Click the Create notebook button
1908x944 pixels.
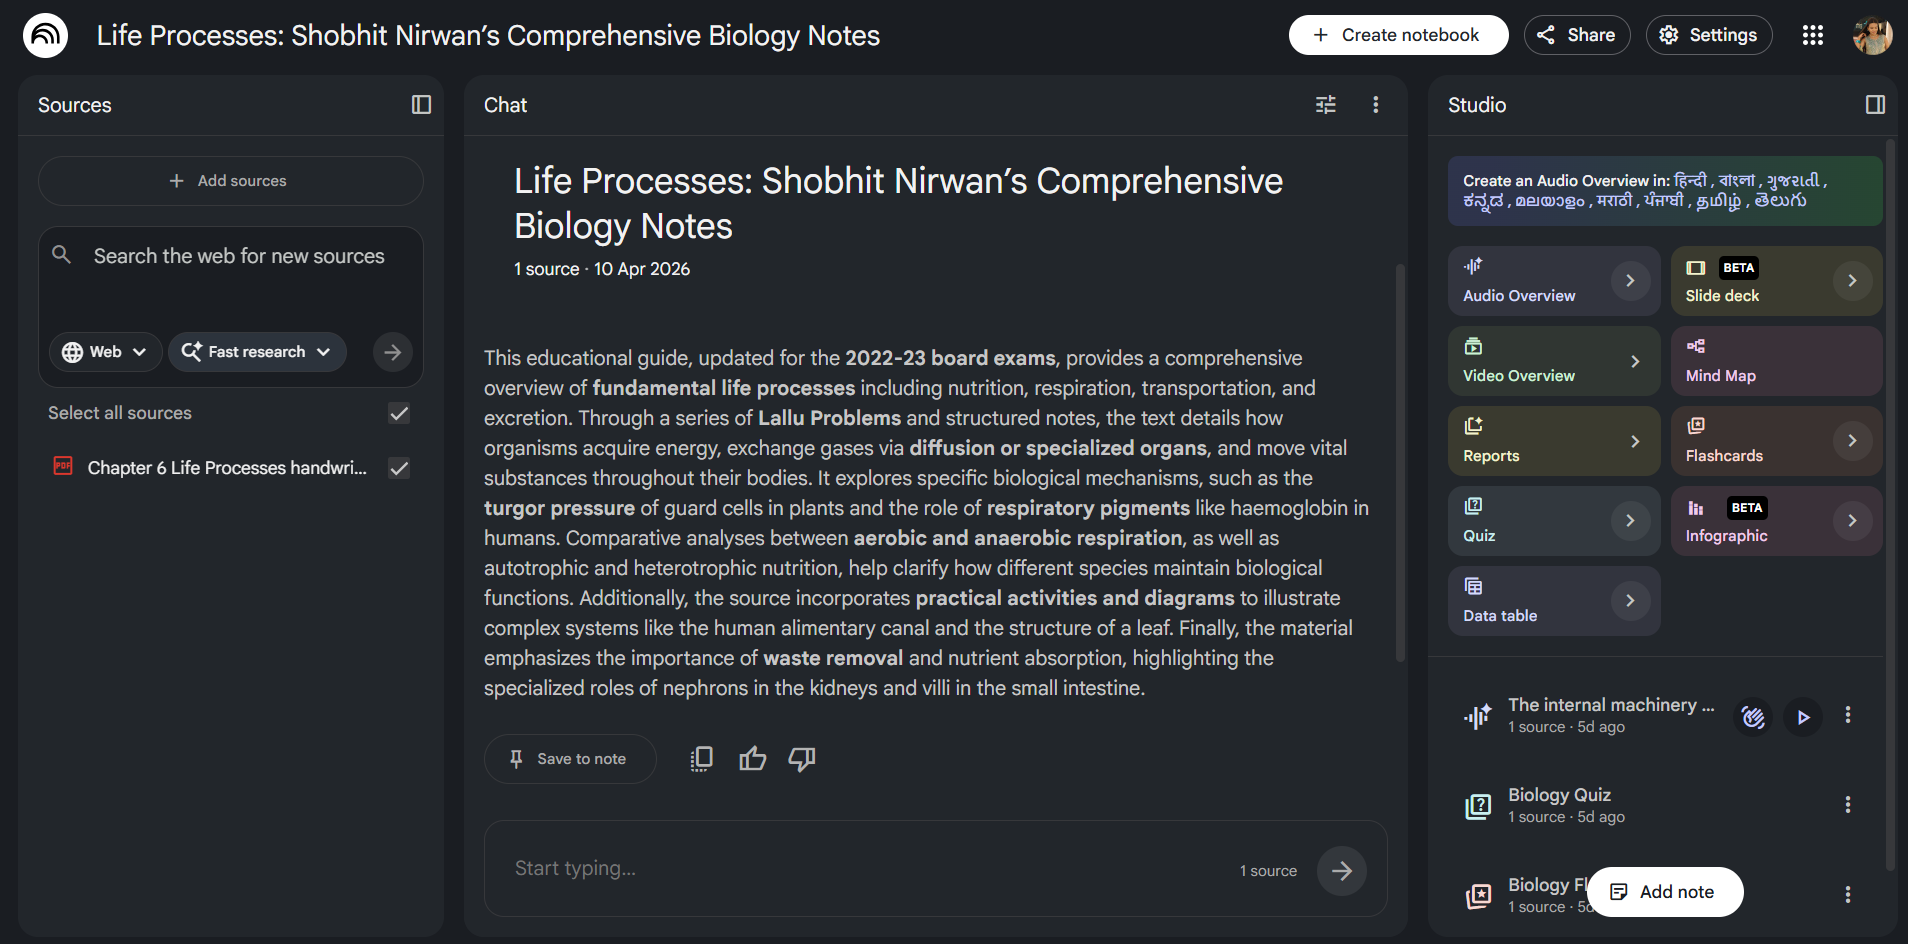(1398, 35)
